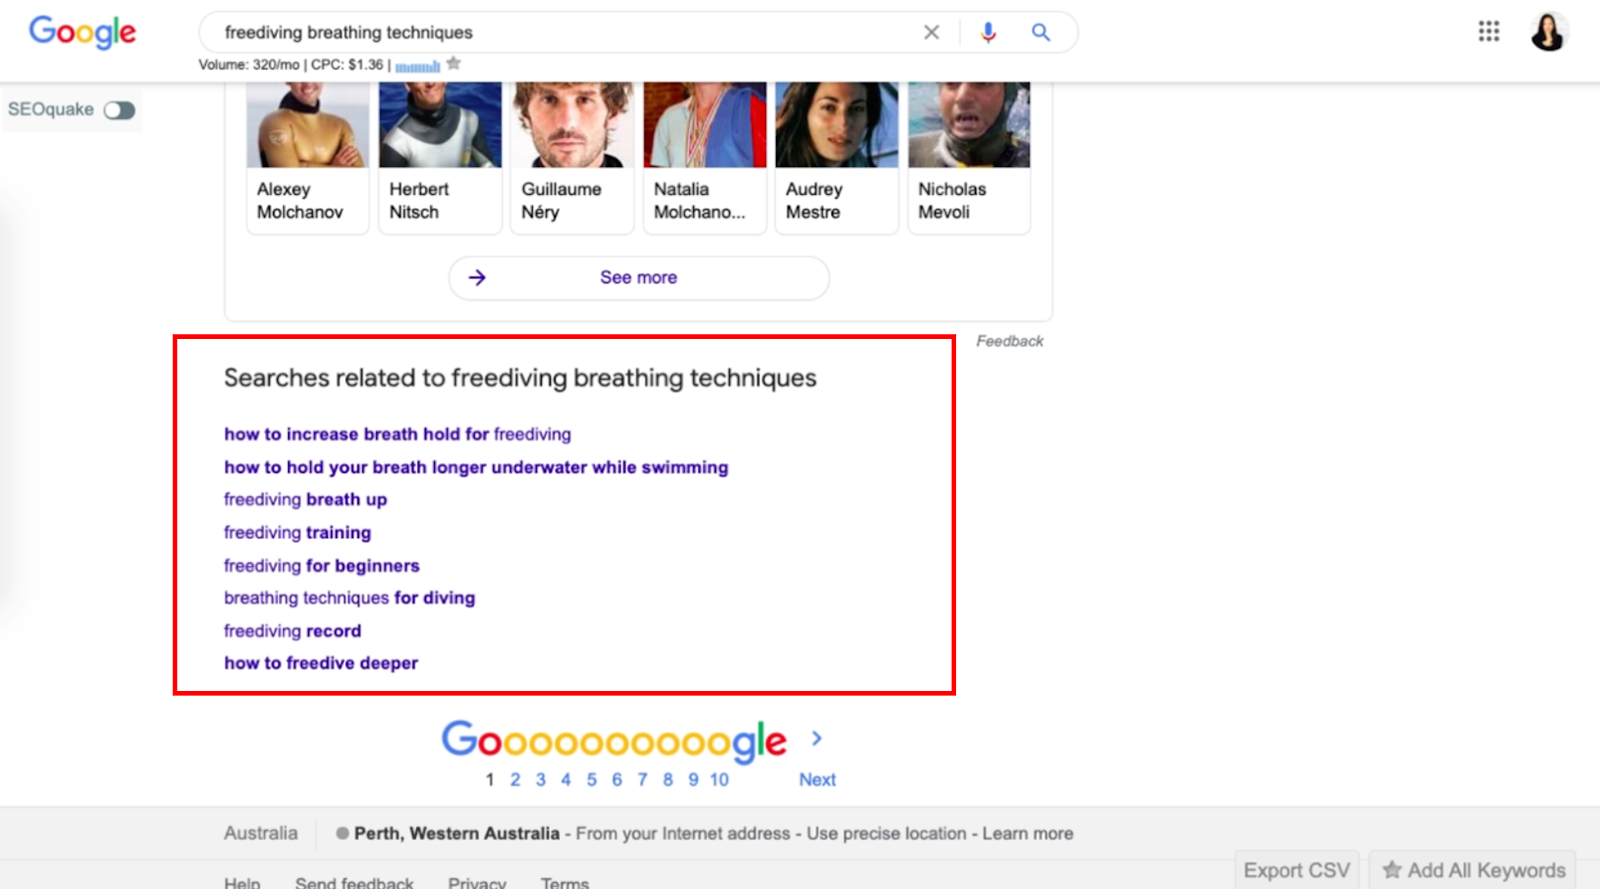This screenshot has width=1600, height=889.
Task: Click the 'CPC: $1.36' keyword stat
Action: click(x=347, y=64)
